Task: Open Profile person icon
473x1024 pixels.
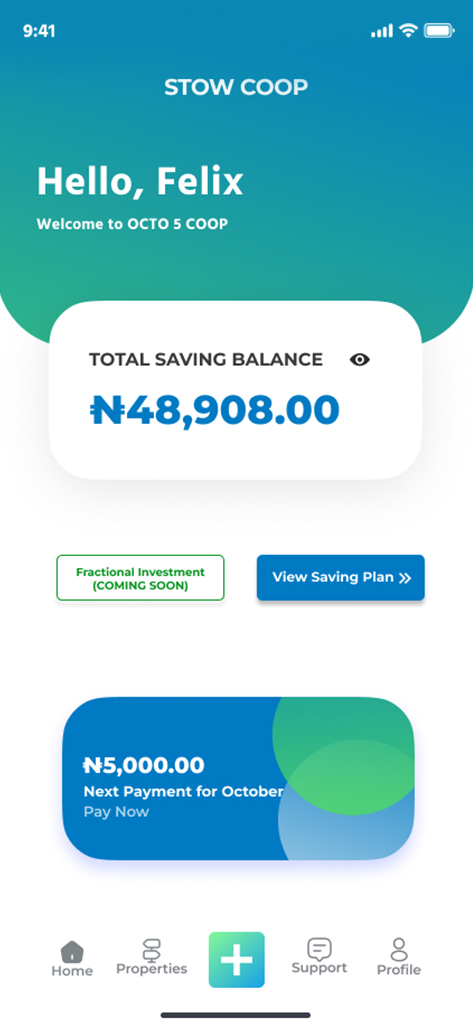Action: point(399,950)
